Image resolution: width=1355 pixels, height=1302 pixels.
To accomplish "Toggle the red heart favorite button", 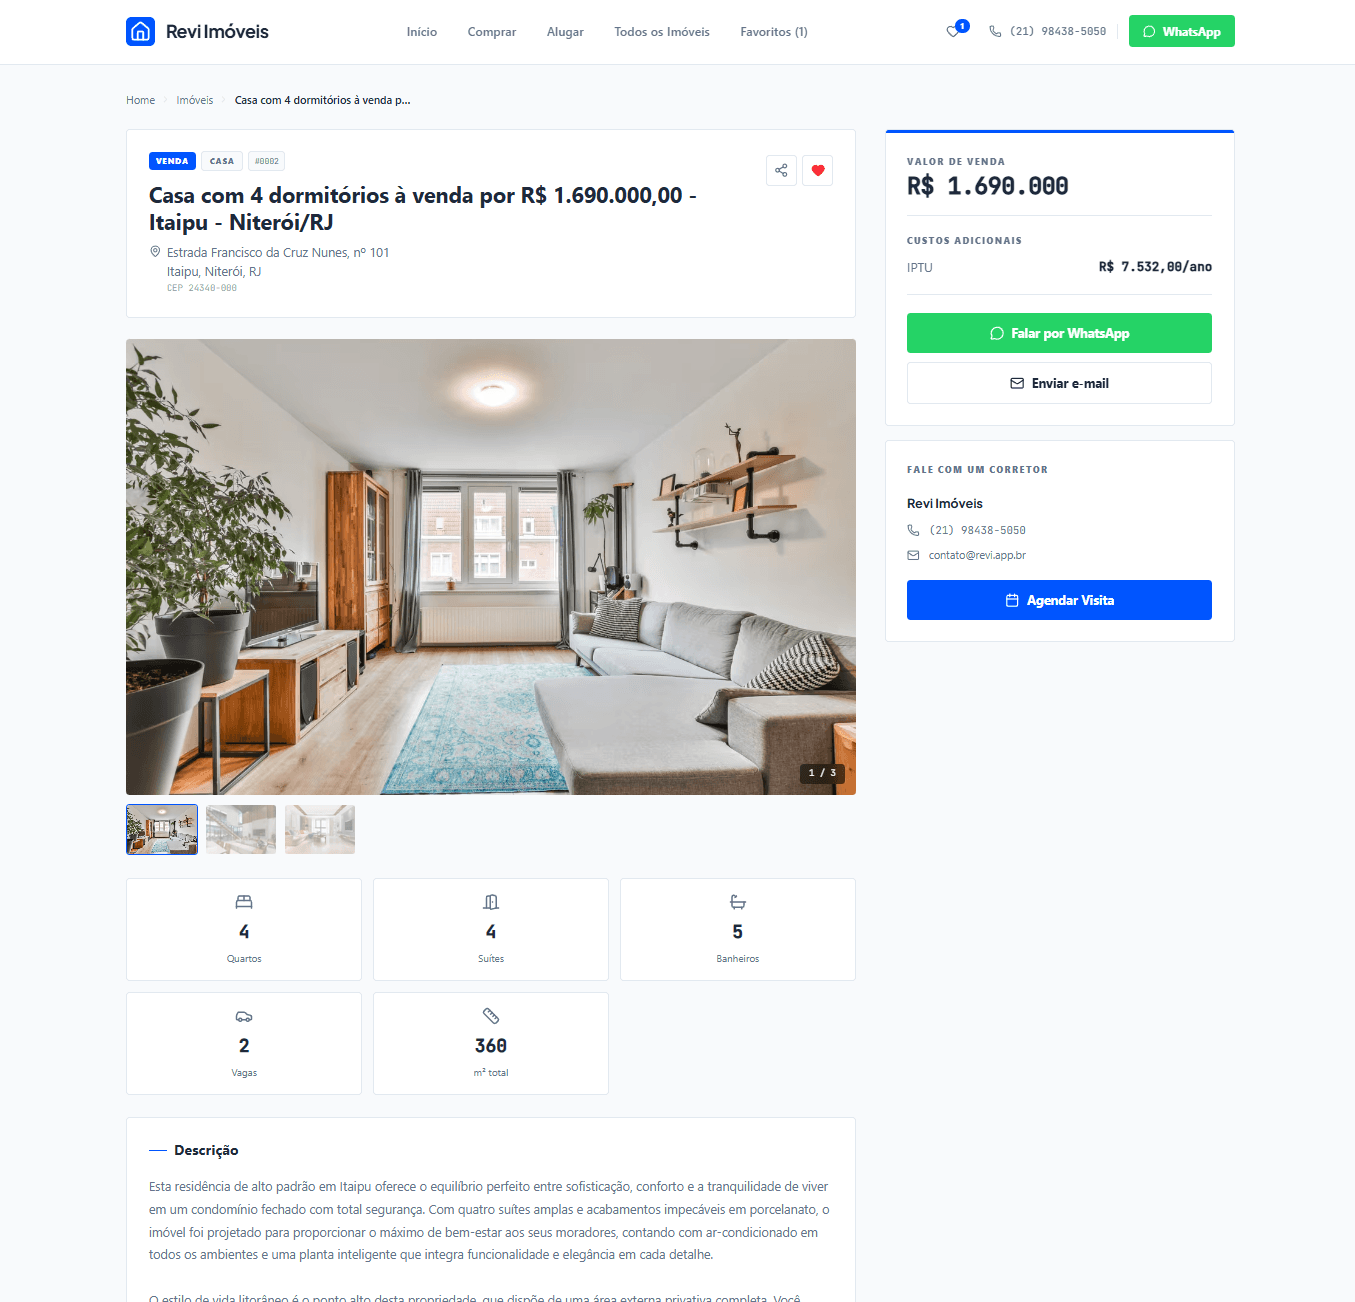I will pyautogui.click(x=817, y=170).
